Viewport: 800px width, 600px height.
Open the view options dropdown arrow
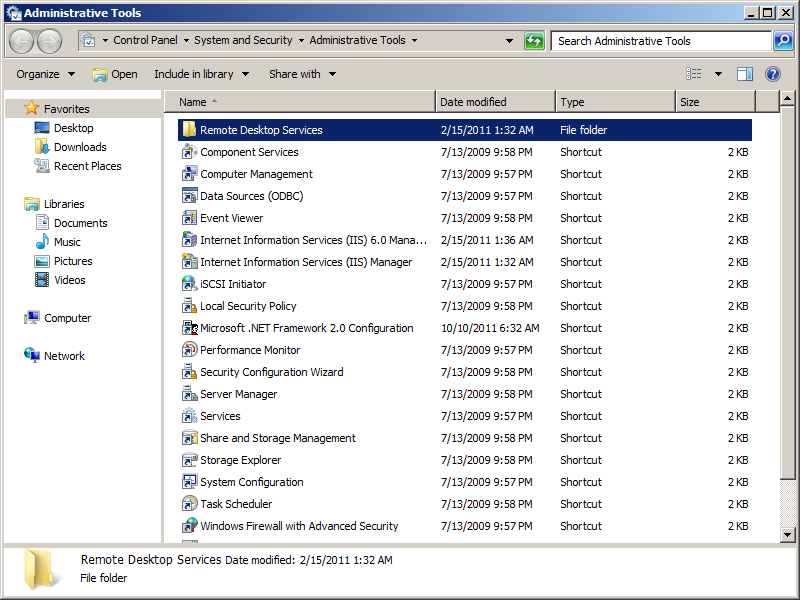[x=718, y=74]
